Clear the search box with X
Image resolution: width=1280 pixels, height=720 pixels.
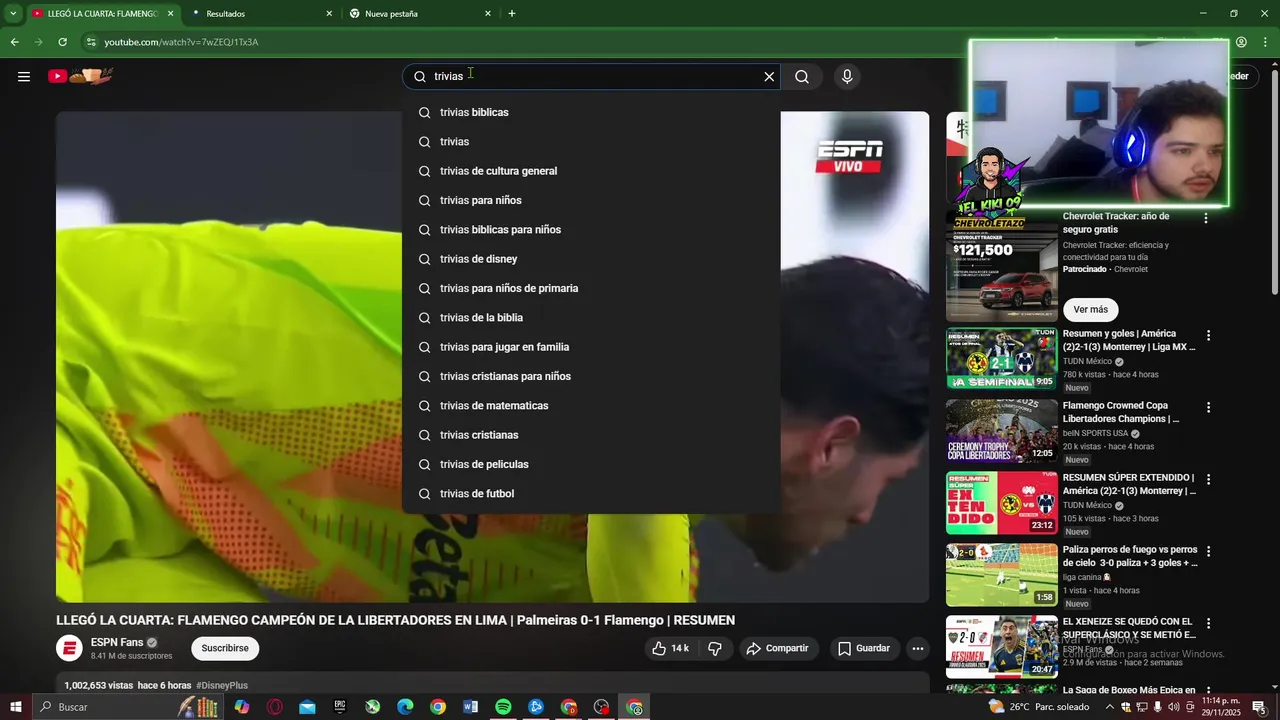click(769, 76)
